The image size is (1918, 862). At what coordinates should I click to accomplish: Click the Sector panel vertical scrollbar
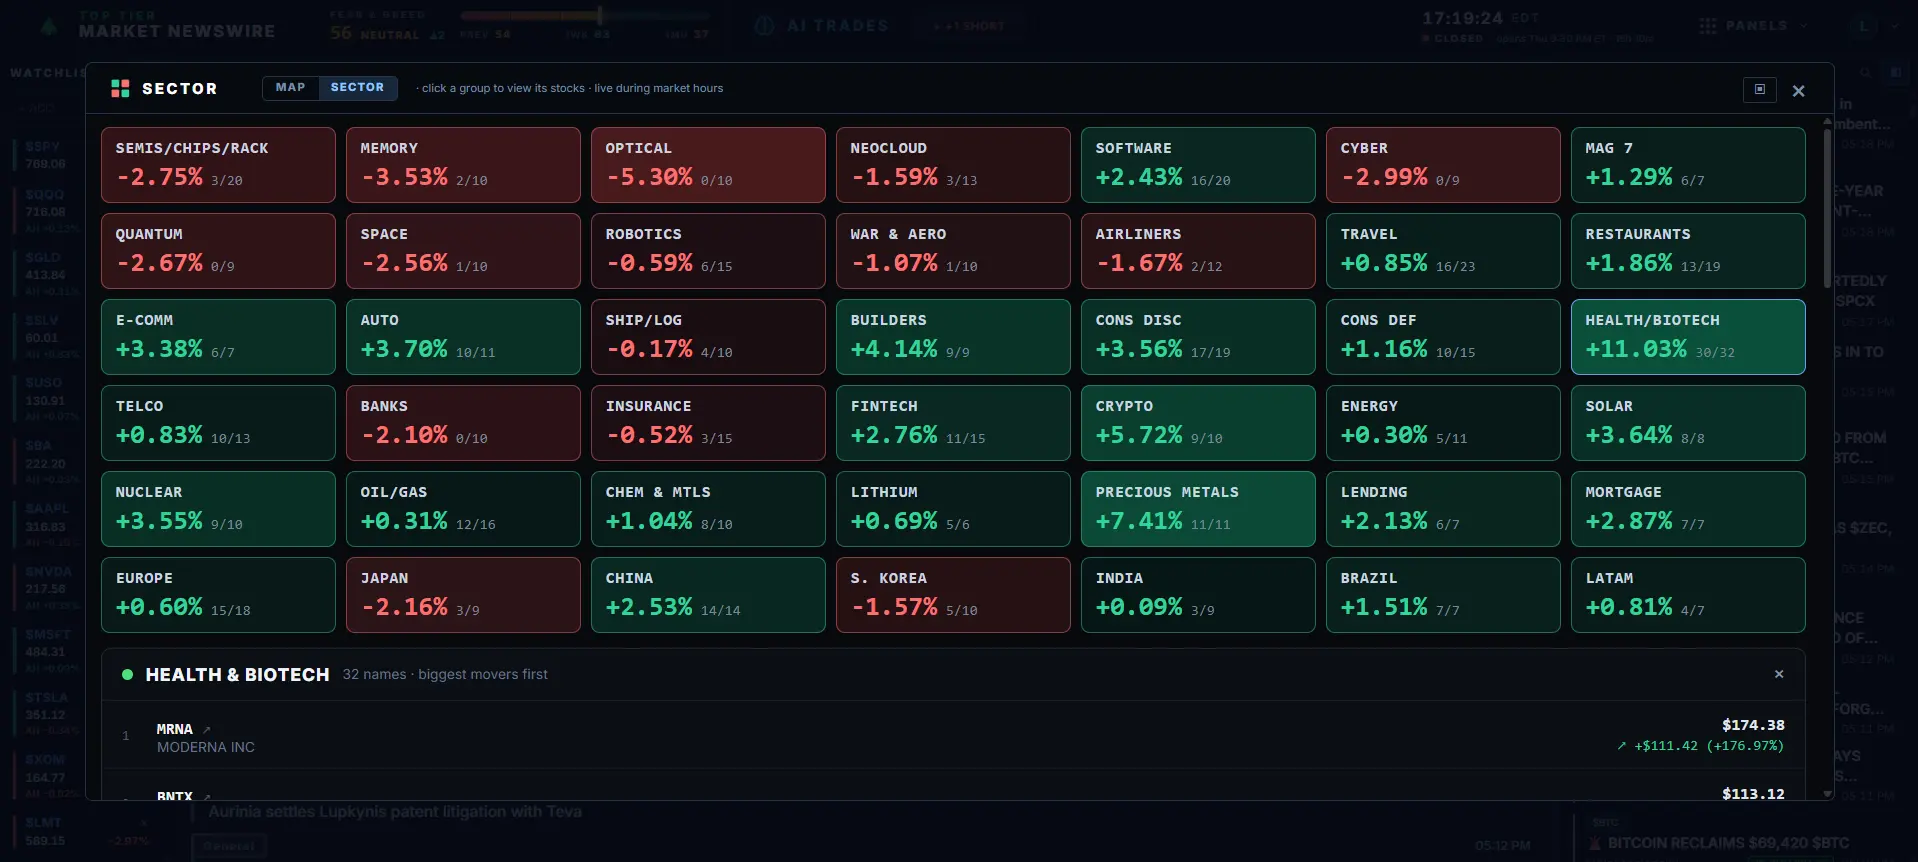click(1828, 208)
